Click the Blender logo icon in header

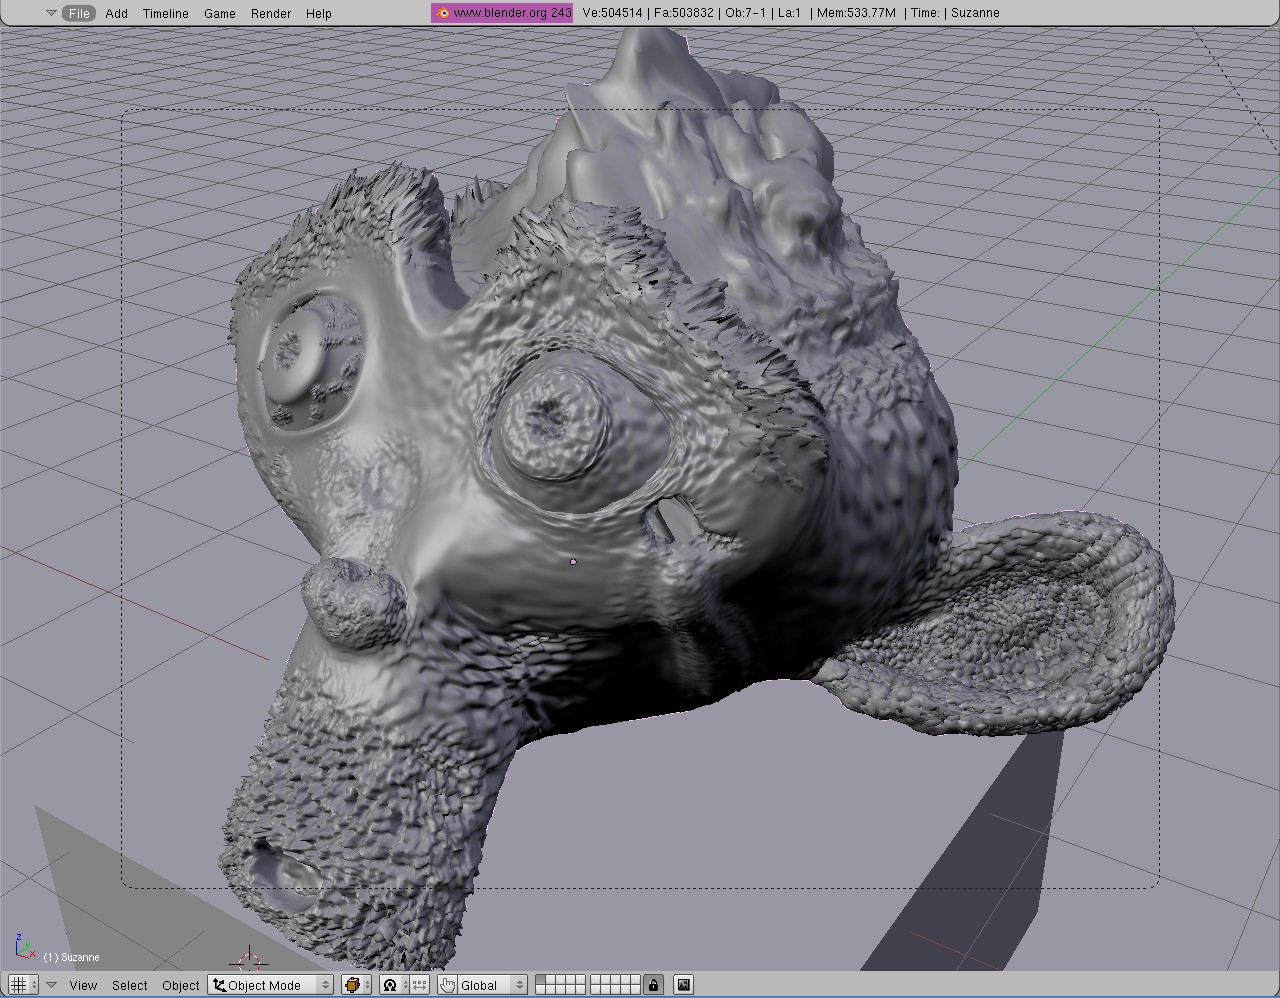click(x=442, y=13)
